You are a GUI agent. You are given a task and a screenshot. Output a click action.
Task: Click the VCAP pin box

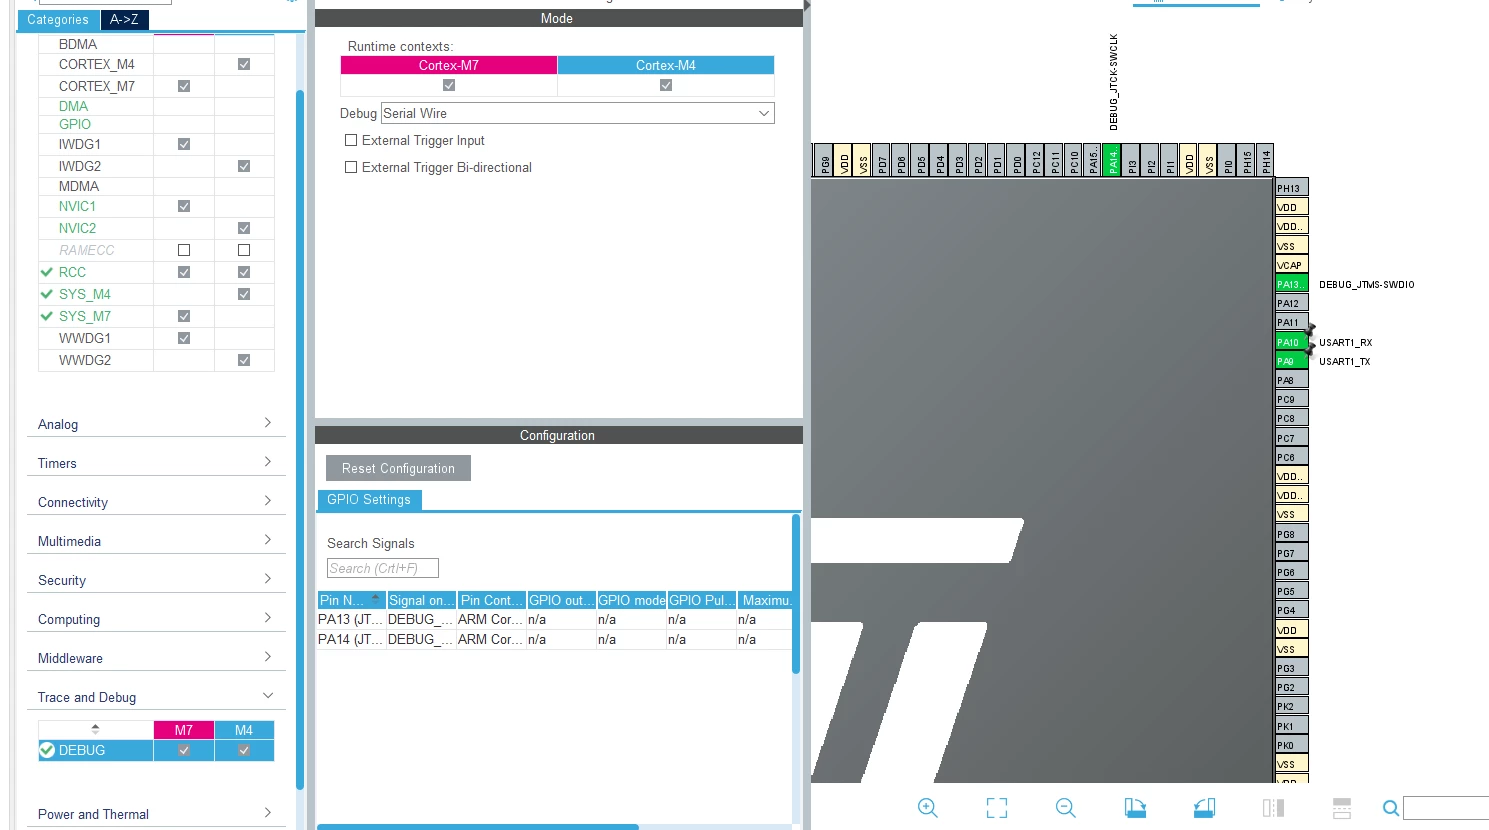pyautogui.click(x=1291, y=265)
